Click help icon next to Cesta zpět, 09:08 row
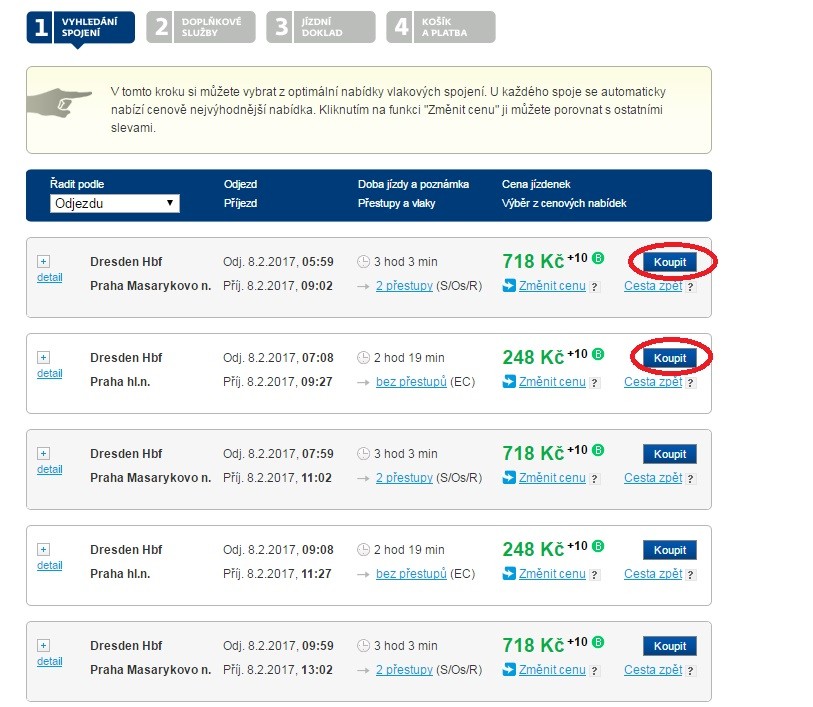The width and height of the screenshot is (813, 707). [x=690, y=575]
